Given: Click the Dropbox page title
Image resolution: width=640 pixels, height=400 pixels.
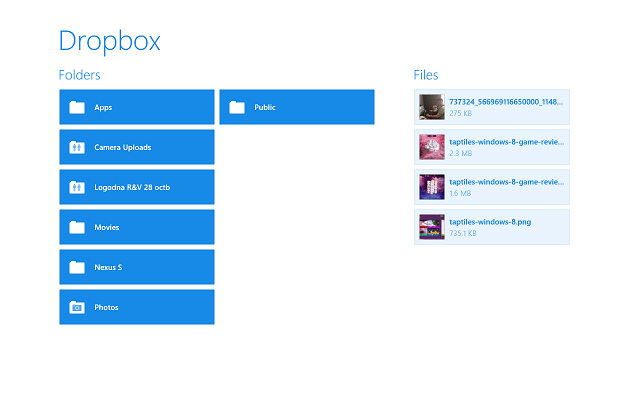Looking at the screenshot, I should pos(110,41).
